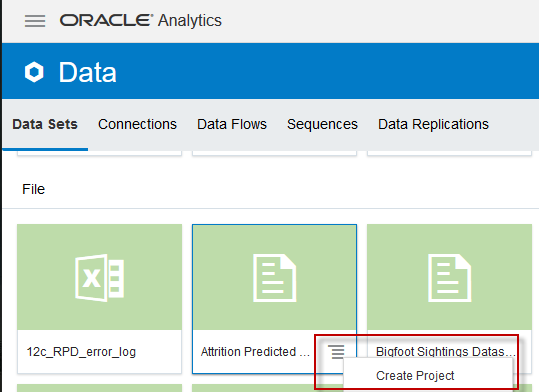The width and height of the screenshot is (539, 392).
Task: Click the 12c_RPD_error_log name
Action: click(x=81, y=352)
